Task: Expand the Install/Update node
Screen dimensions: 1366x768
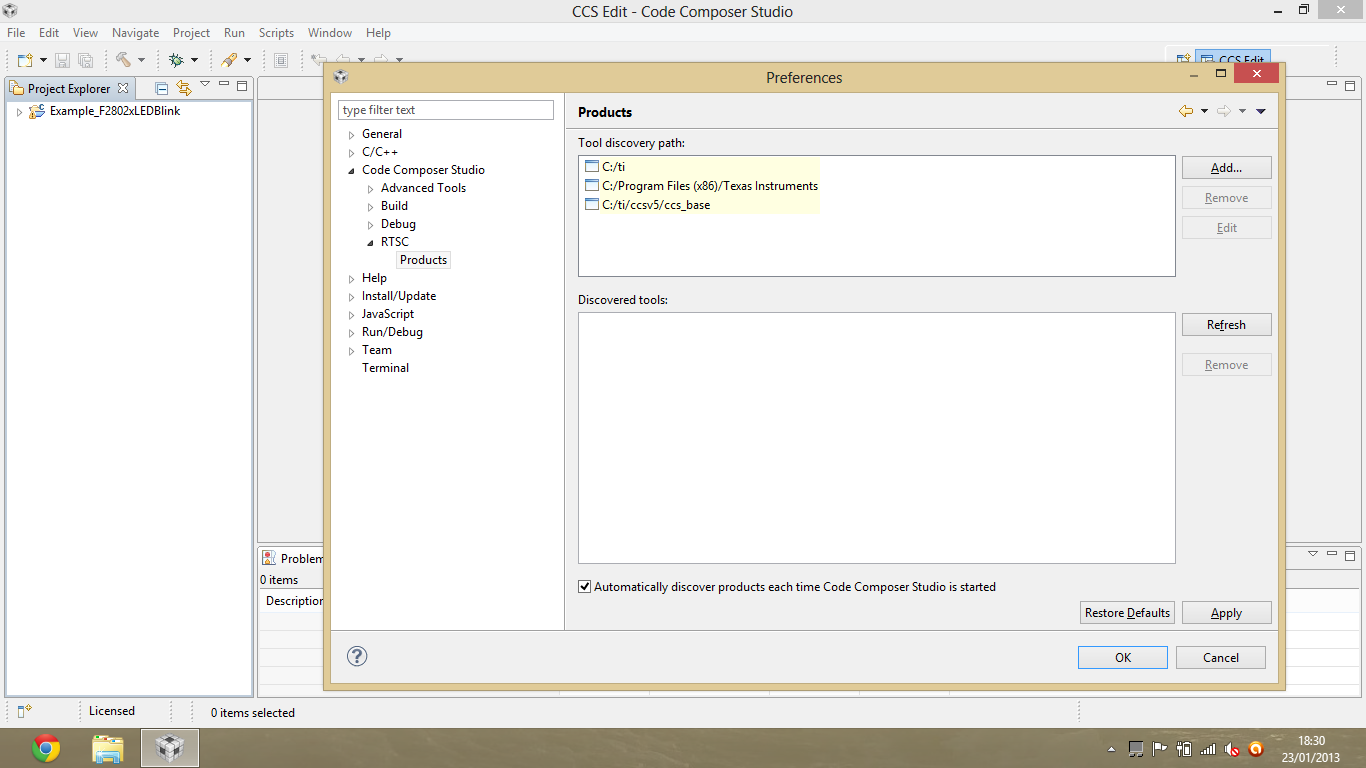Action: [x=351, y=296]
